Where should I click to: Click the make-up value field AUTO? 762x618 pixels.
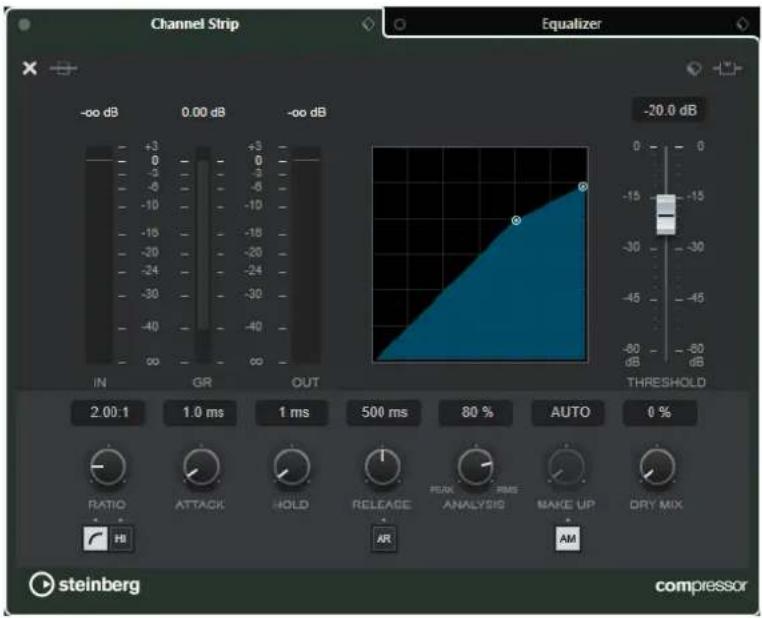pyautogui.click(x=569, y=412)
